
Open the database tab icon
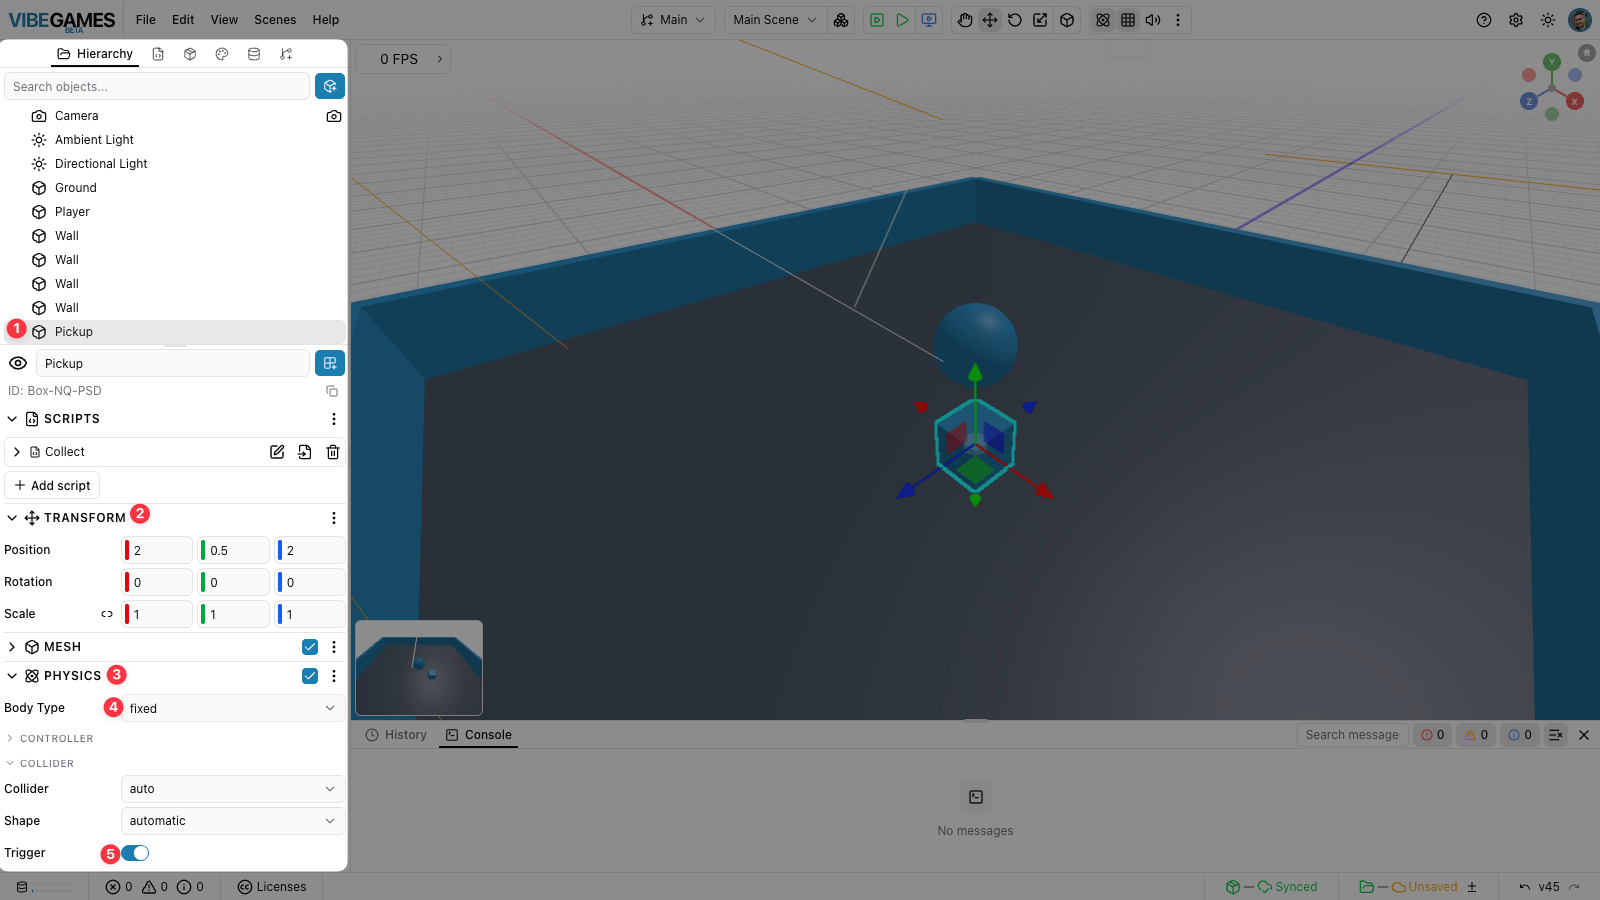coord(254,54)
